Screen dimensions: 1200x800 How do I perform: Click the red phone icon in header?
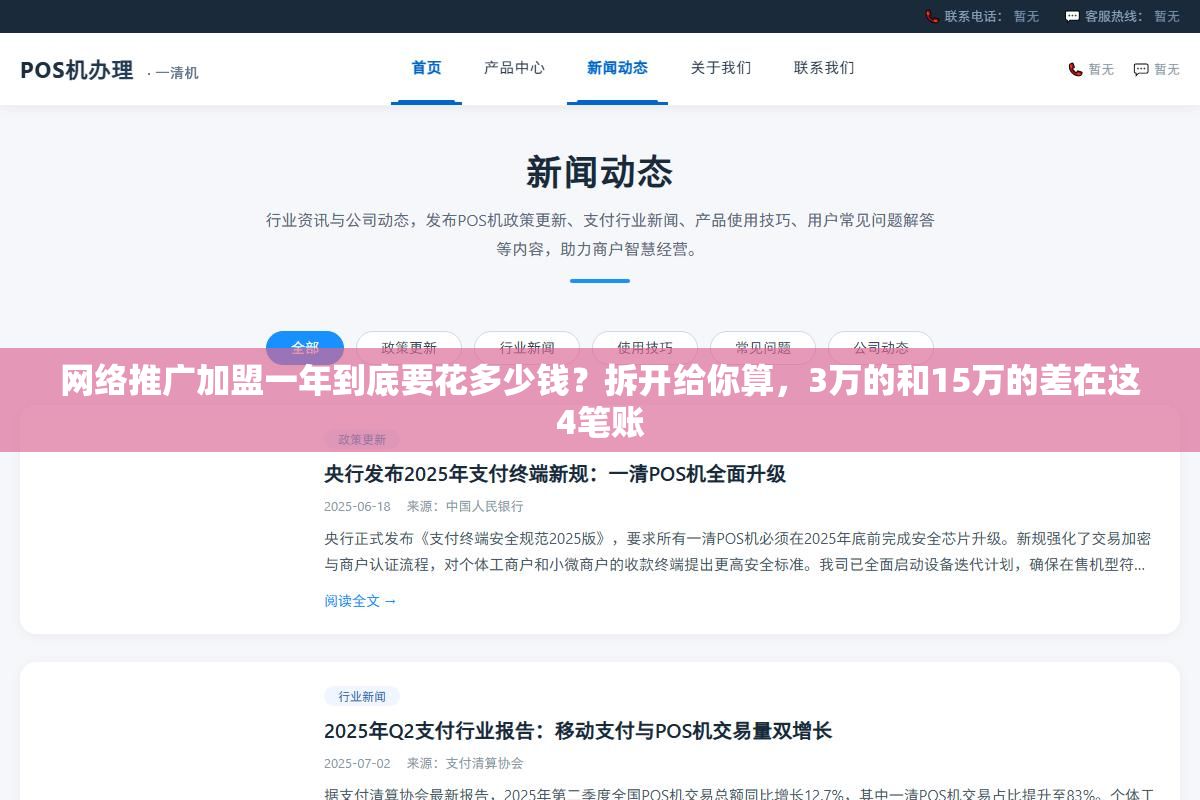[1075, 69]
